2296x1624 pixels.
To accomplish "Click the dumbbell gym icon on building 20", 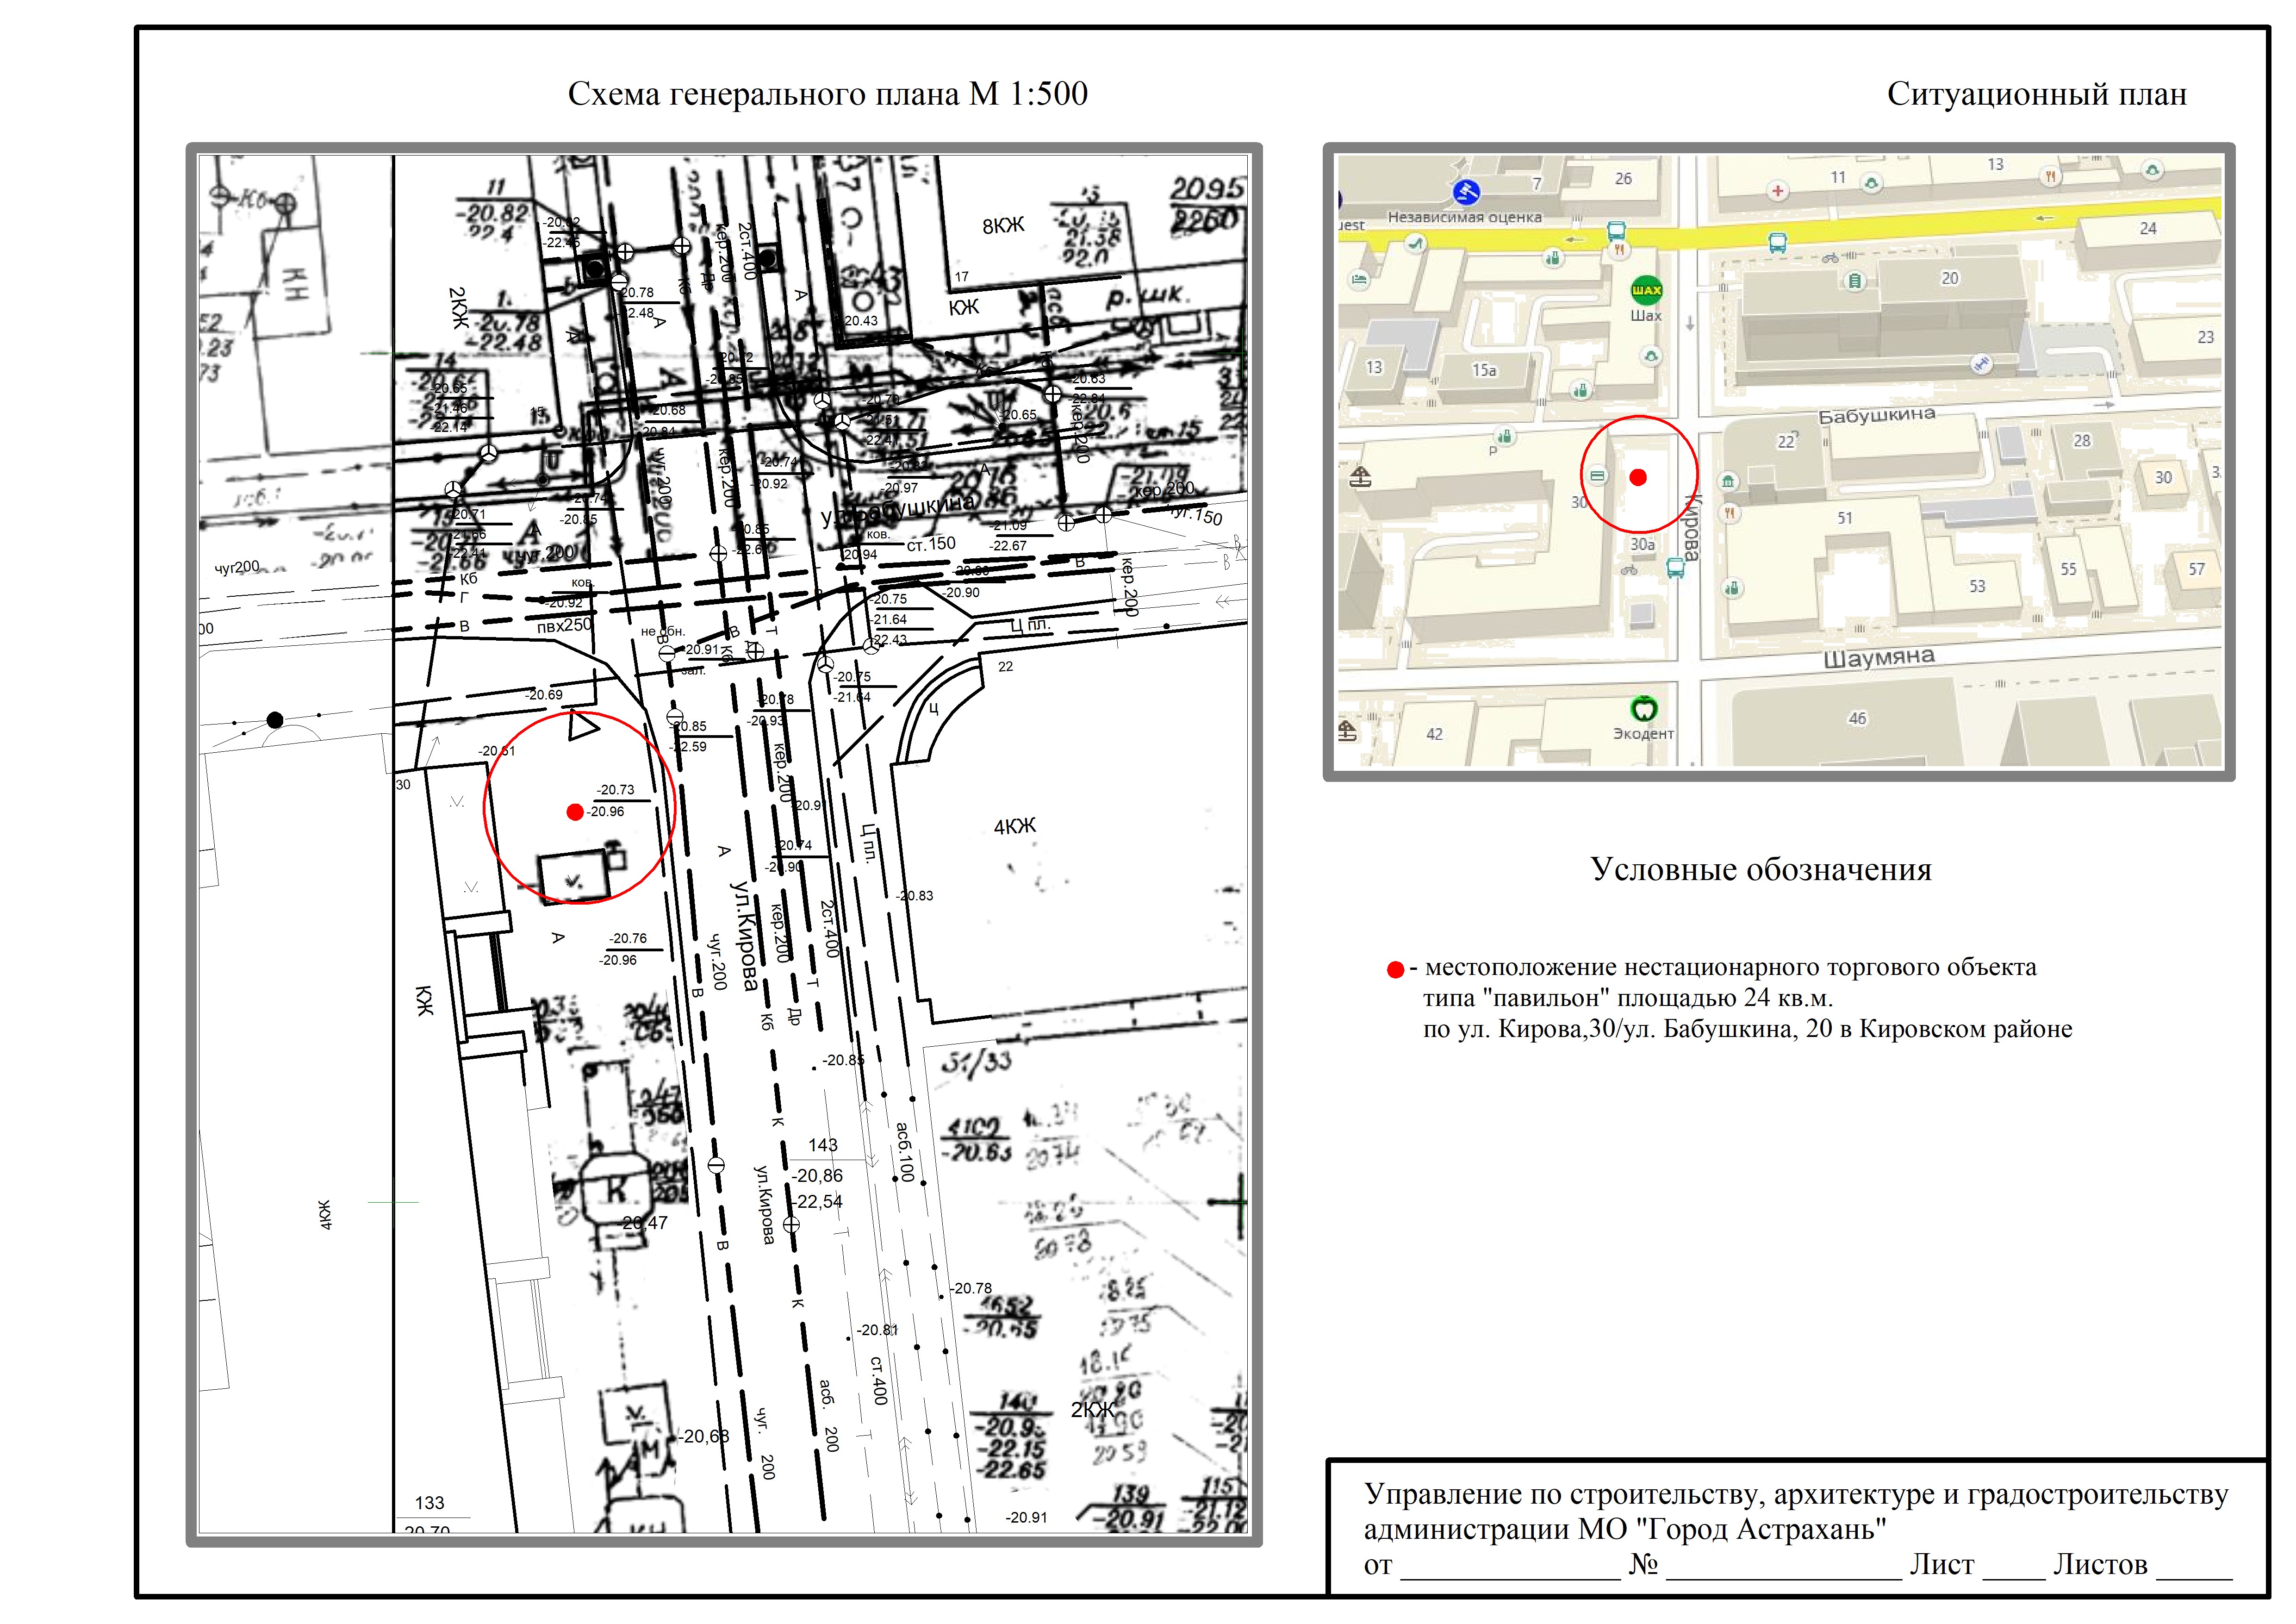I will tap(1980, 365).
